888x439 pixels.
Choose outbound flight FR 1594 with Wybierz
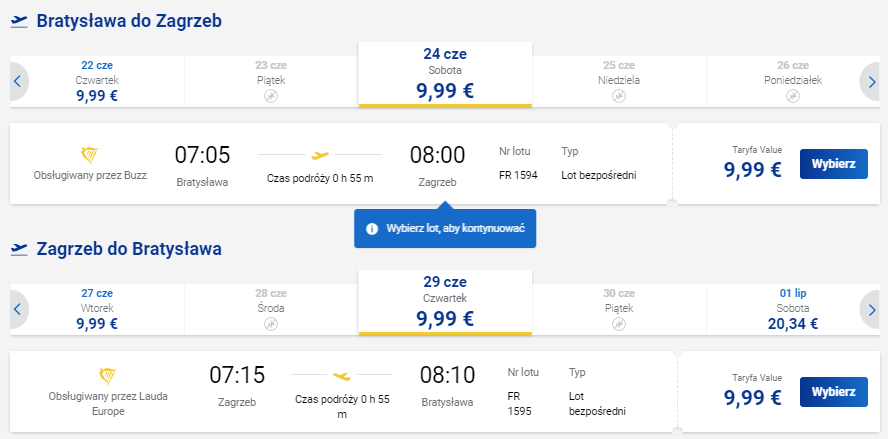tap(834, 164)
